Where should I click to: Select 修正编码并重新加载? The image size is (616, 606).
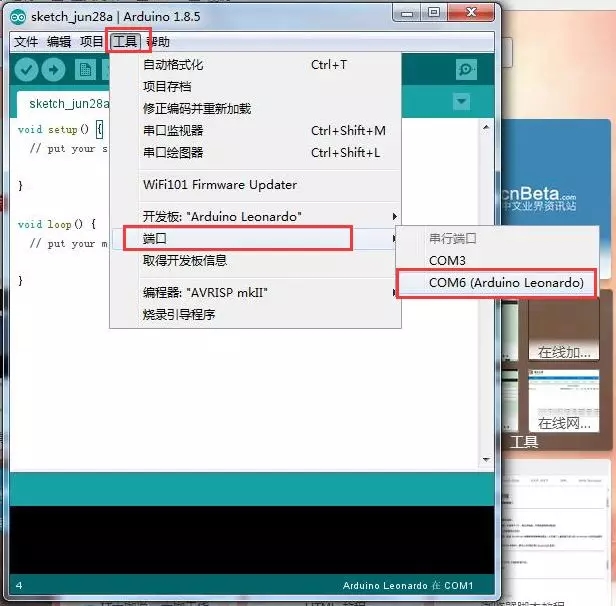coord(255,108)
